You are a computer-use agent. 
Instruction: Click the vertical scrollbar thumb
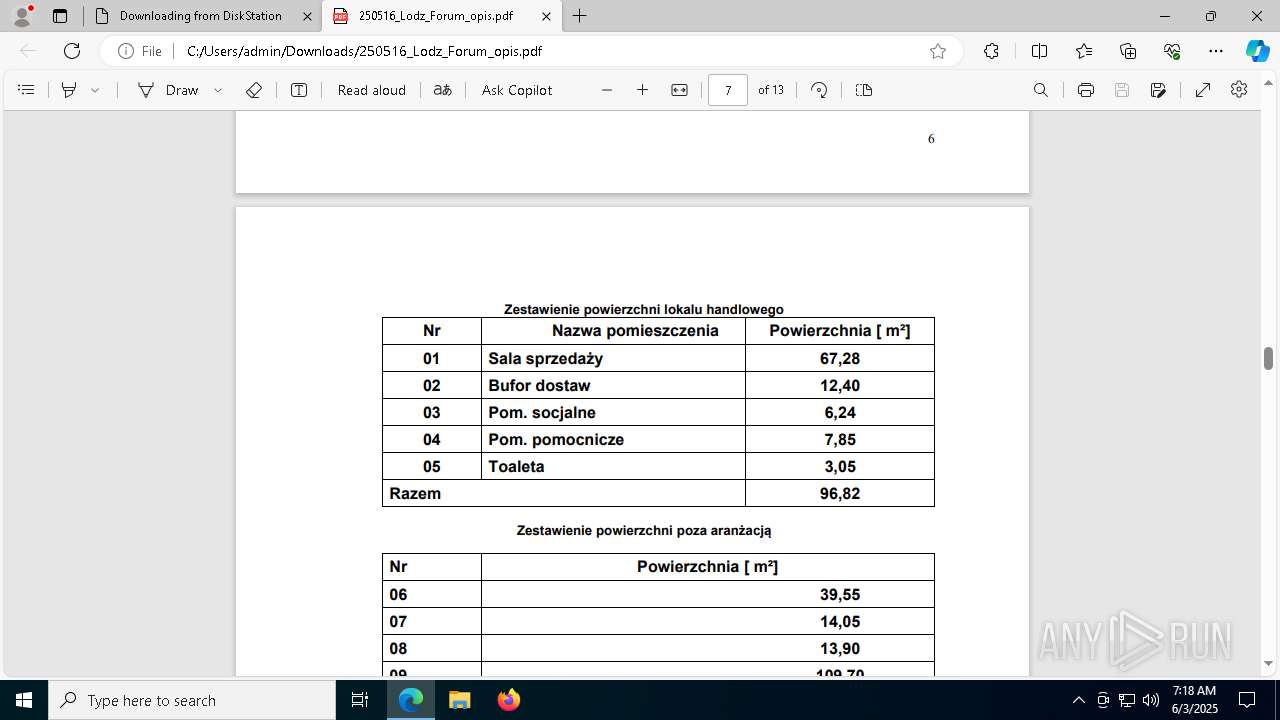(1268, 358)
